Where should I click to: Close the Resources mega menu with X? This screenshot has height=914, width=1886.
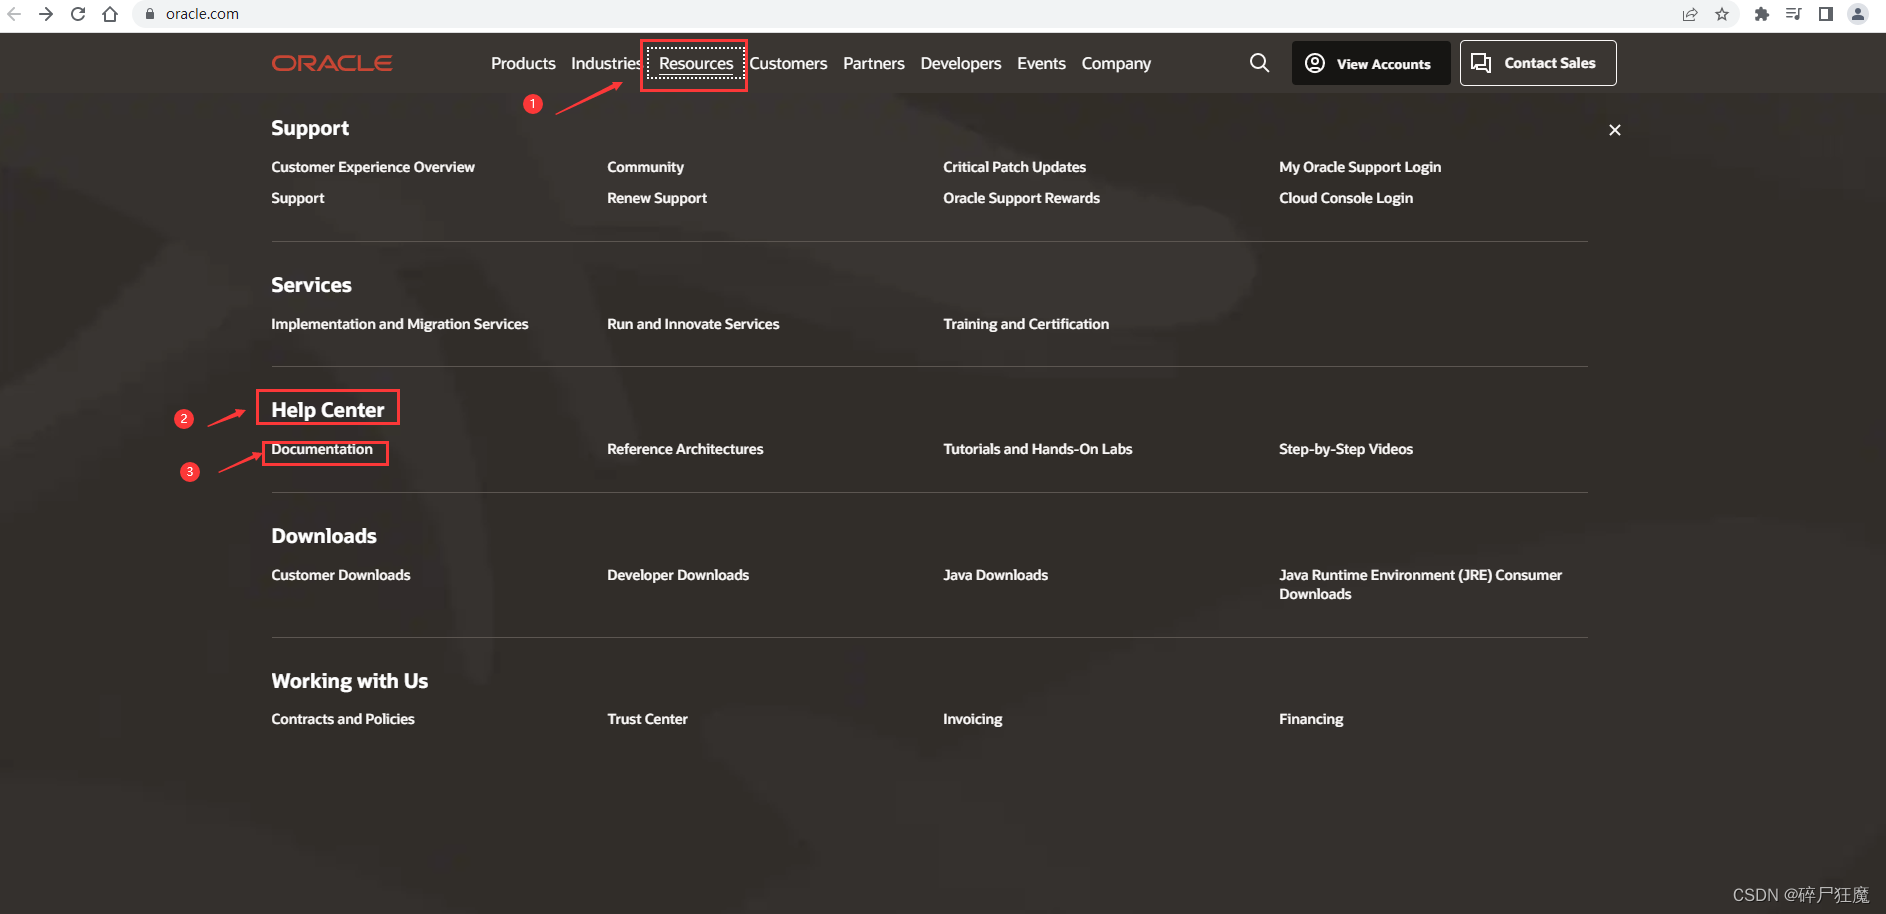[1615, 130]
